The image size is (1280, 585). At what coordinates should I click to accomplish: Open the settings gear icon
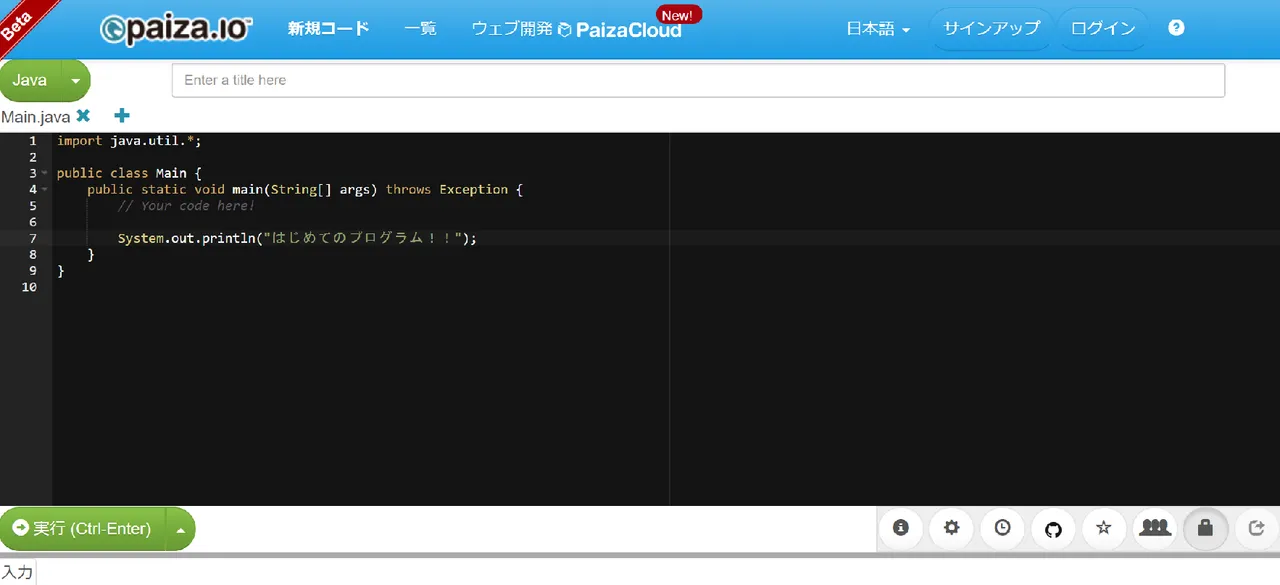coord(952,528)
